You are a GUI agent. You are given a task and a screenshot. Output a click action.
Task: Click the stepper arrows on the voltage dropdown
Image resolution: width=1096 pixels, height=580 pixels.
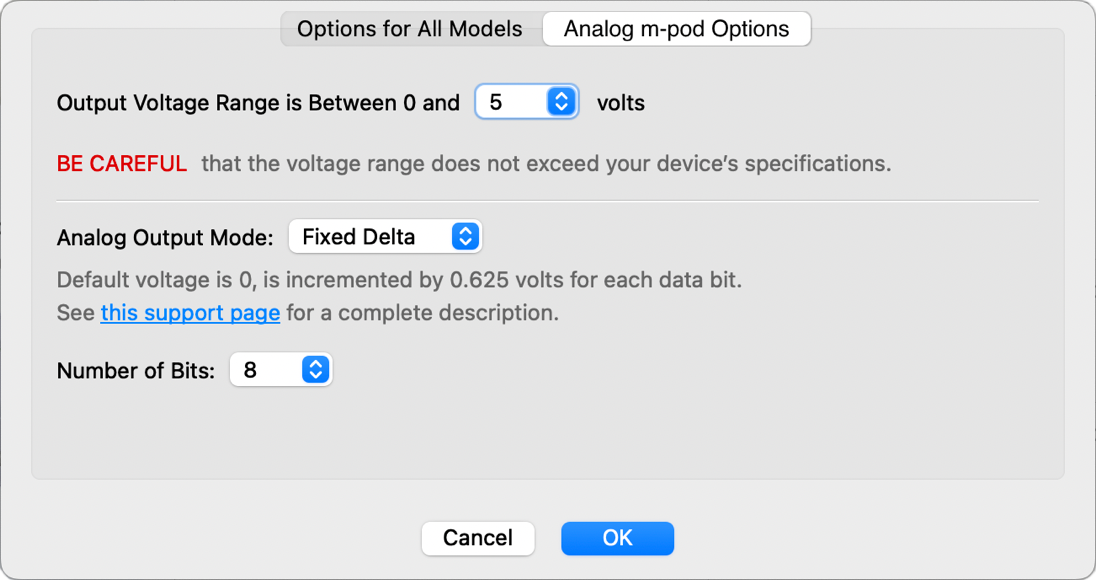point(559,101)
